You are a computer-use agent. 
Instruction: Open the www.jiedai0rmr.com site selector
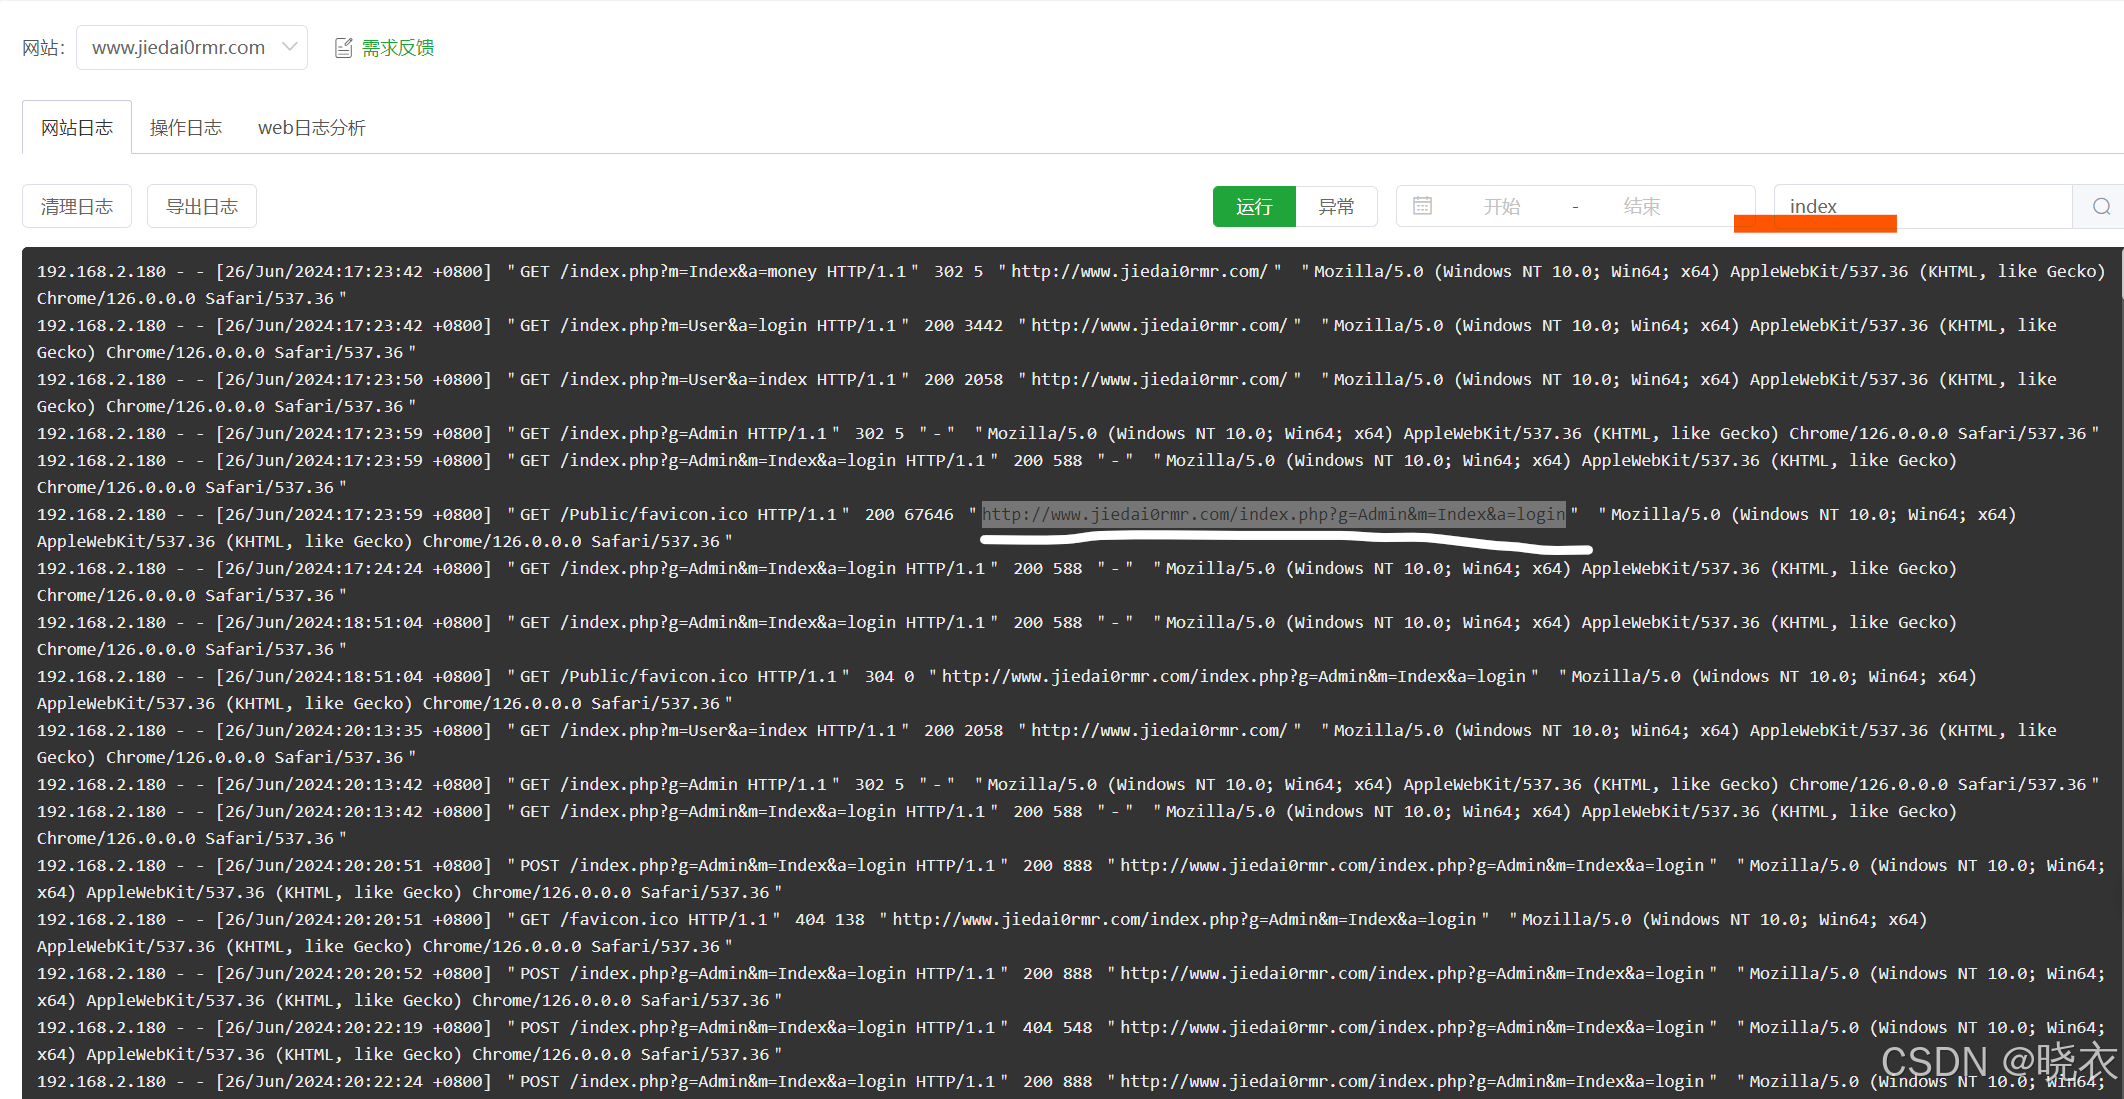point(180,47)
